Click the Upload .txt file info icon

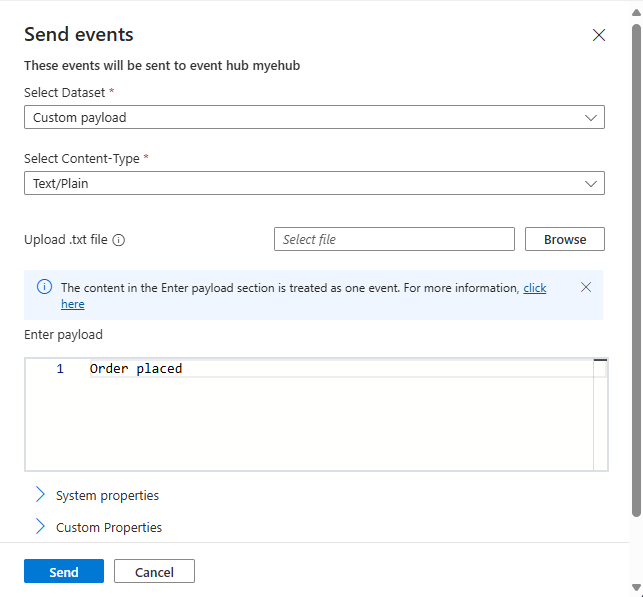point(119,240)
